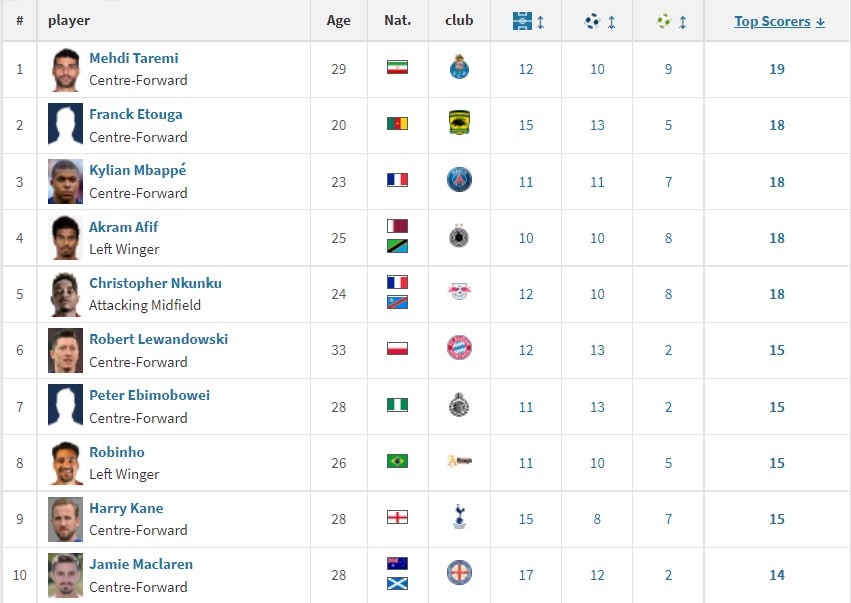Click Franck Etouga's 13 goals value
The image size is (851, 603).
pyautogui.click(x=597, y=125)
